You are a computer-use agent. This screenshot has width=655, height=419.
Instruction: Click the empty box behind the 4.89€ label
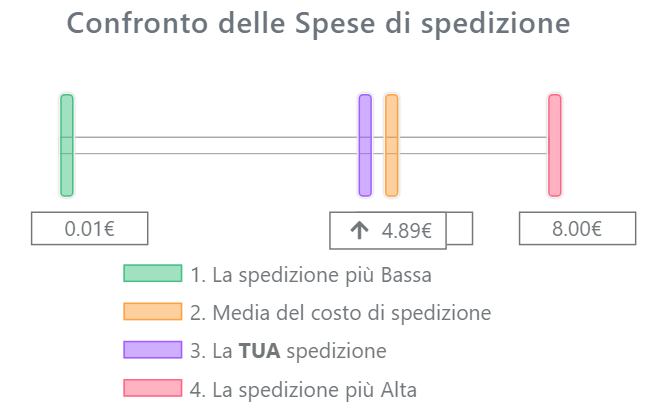[x=460, y=229]
